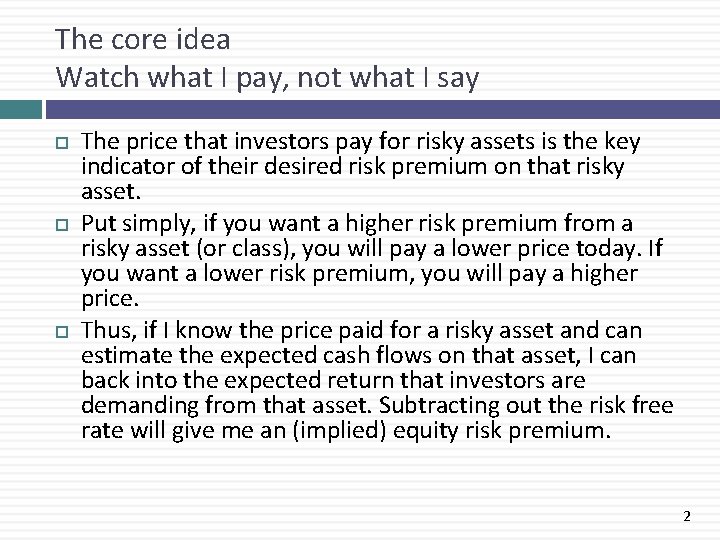The width and height of the screenshot is (720, 540).
Task: Click the first square bullet marker
Action: 62,143
